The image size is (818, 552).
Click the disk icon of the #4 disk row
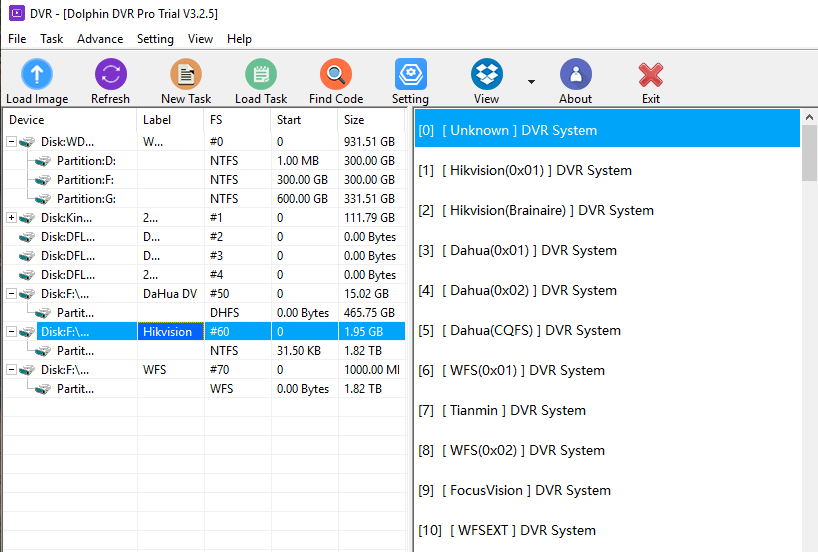pyautogui.click(x=27, y=275)
